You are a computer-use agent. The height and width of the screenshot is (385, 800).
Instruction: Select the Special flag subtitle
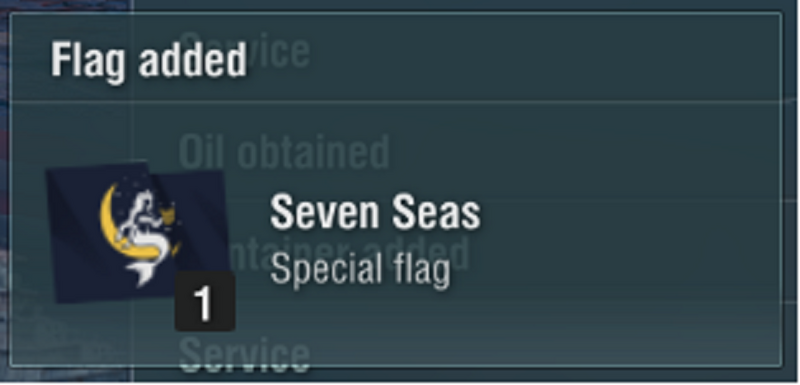pyautogui.click(x=360, y=270)
